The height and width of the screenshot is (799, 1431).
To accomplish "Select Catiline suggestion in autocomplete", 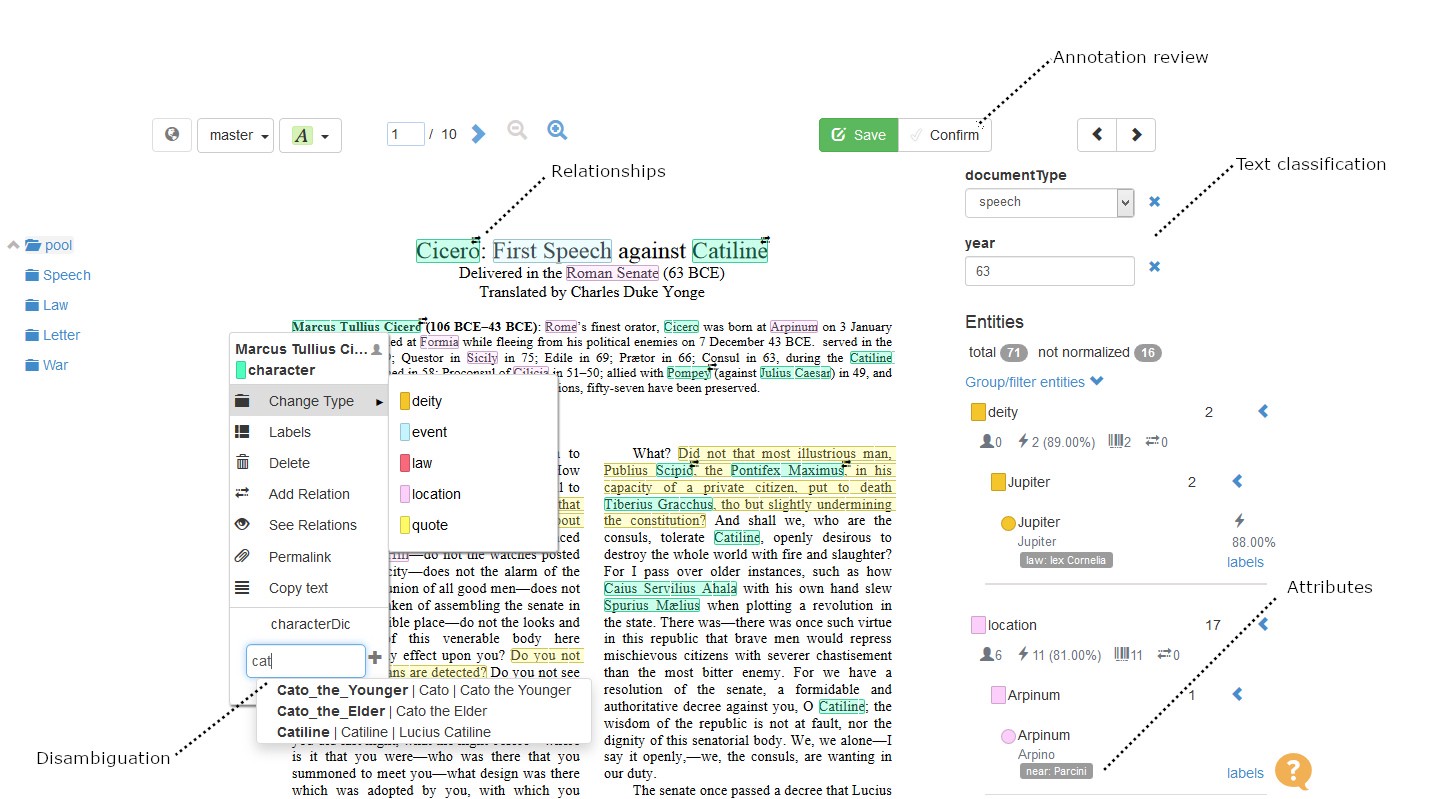I will 424,732.
